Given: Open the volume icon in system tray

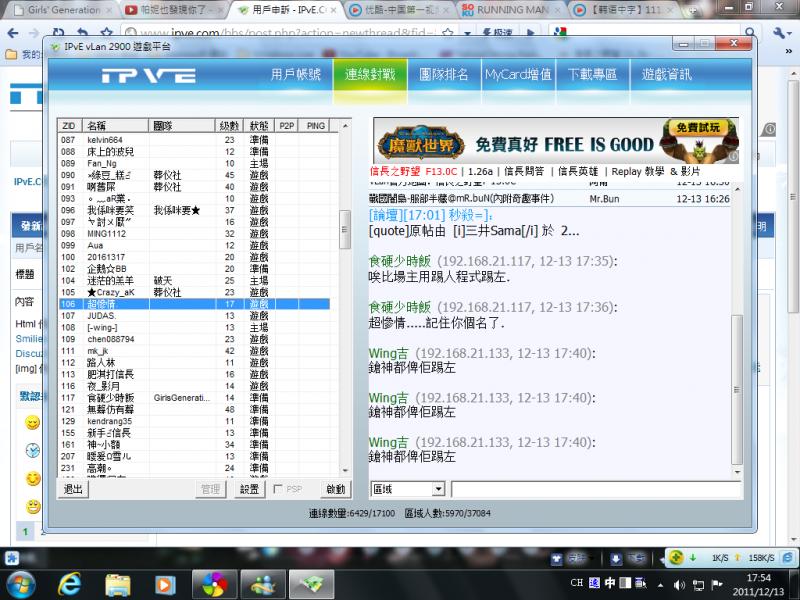Looking at the screenshot, I should (679, 584).
